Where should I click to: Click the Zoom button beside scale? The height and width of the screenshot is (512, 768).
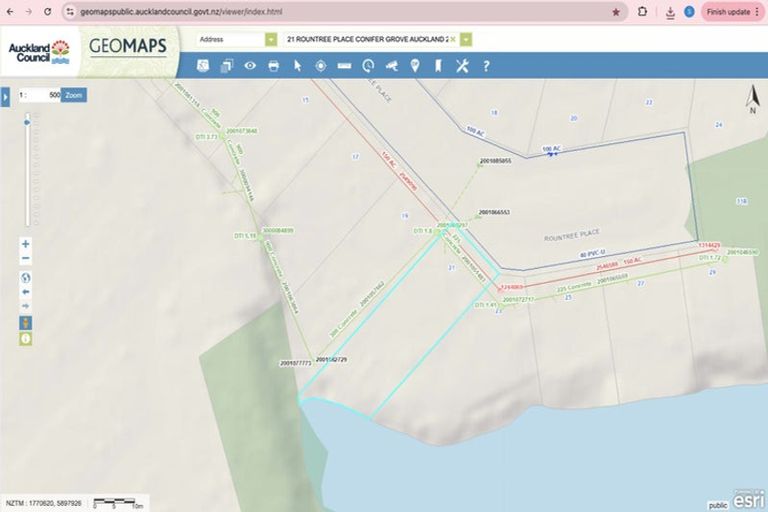pyautogui.click(x=74, y=95)
